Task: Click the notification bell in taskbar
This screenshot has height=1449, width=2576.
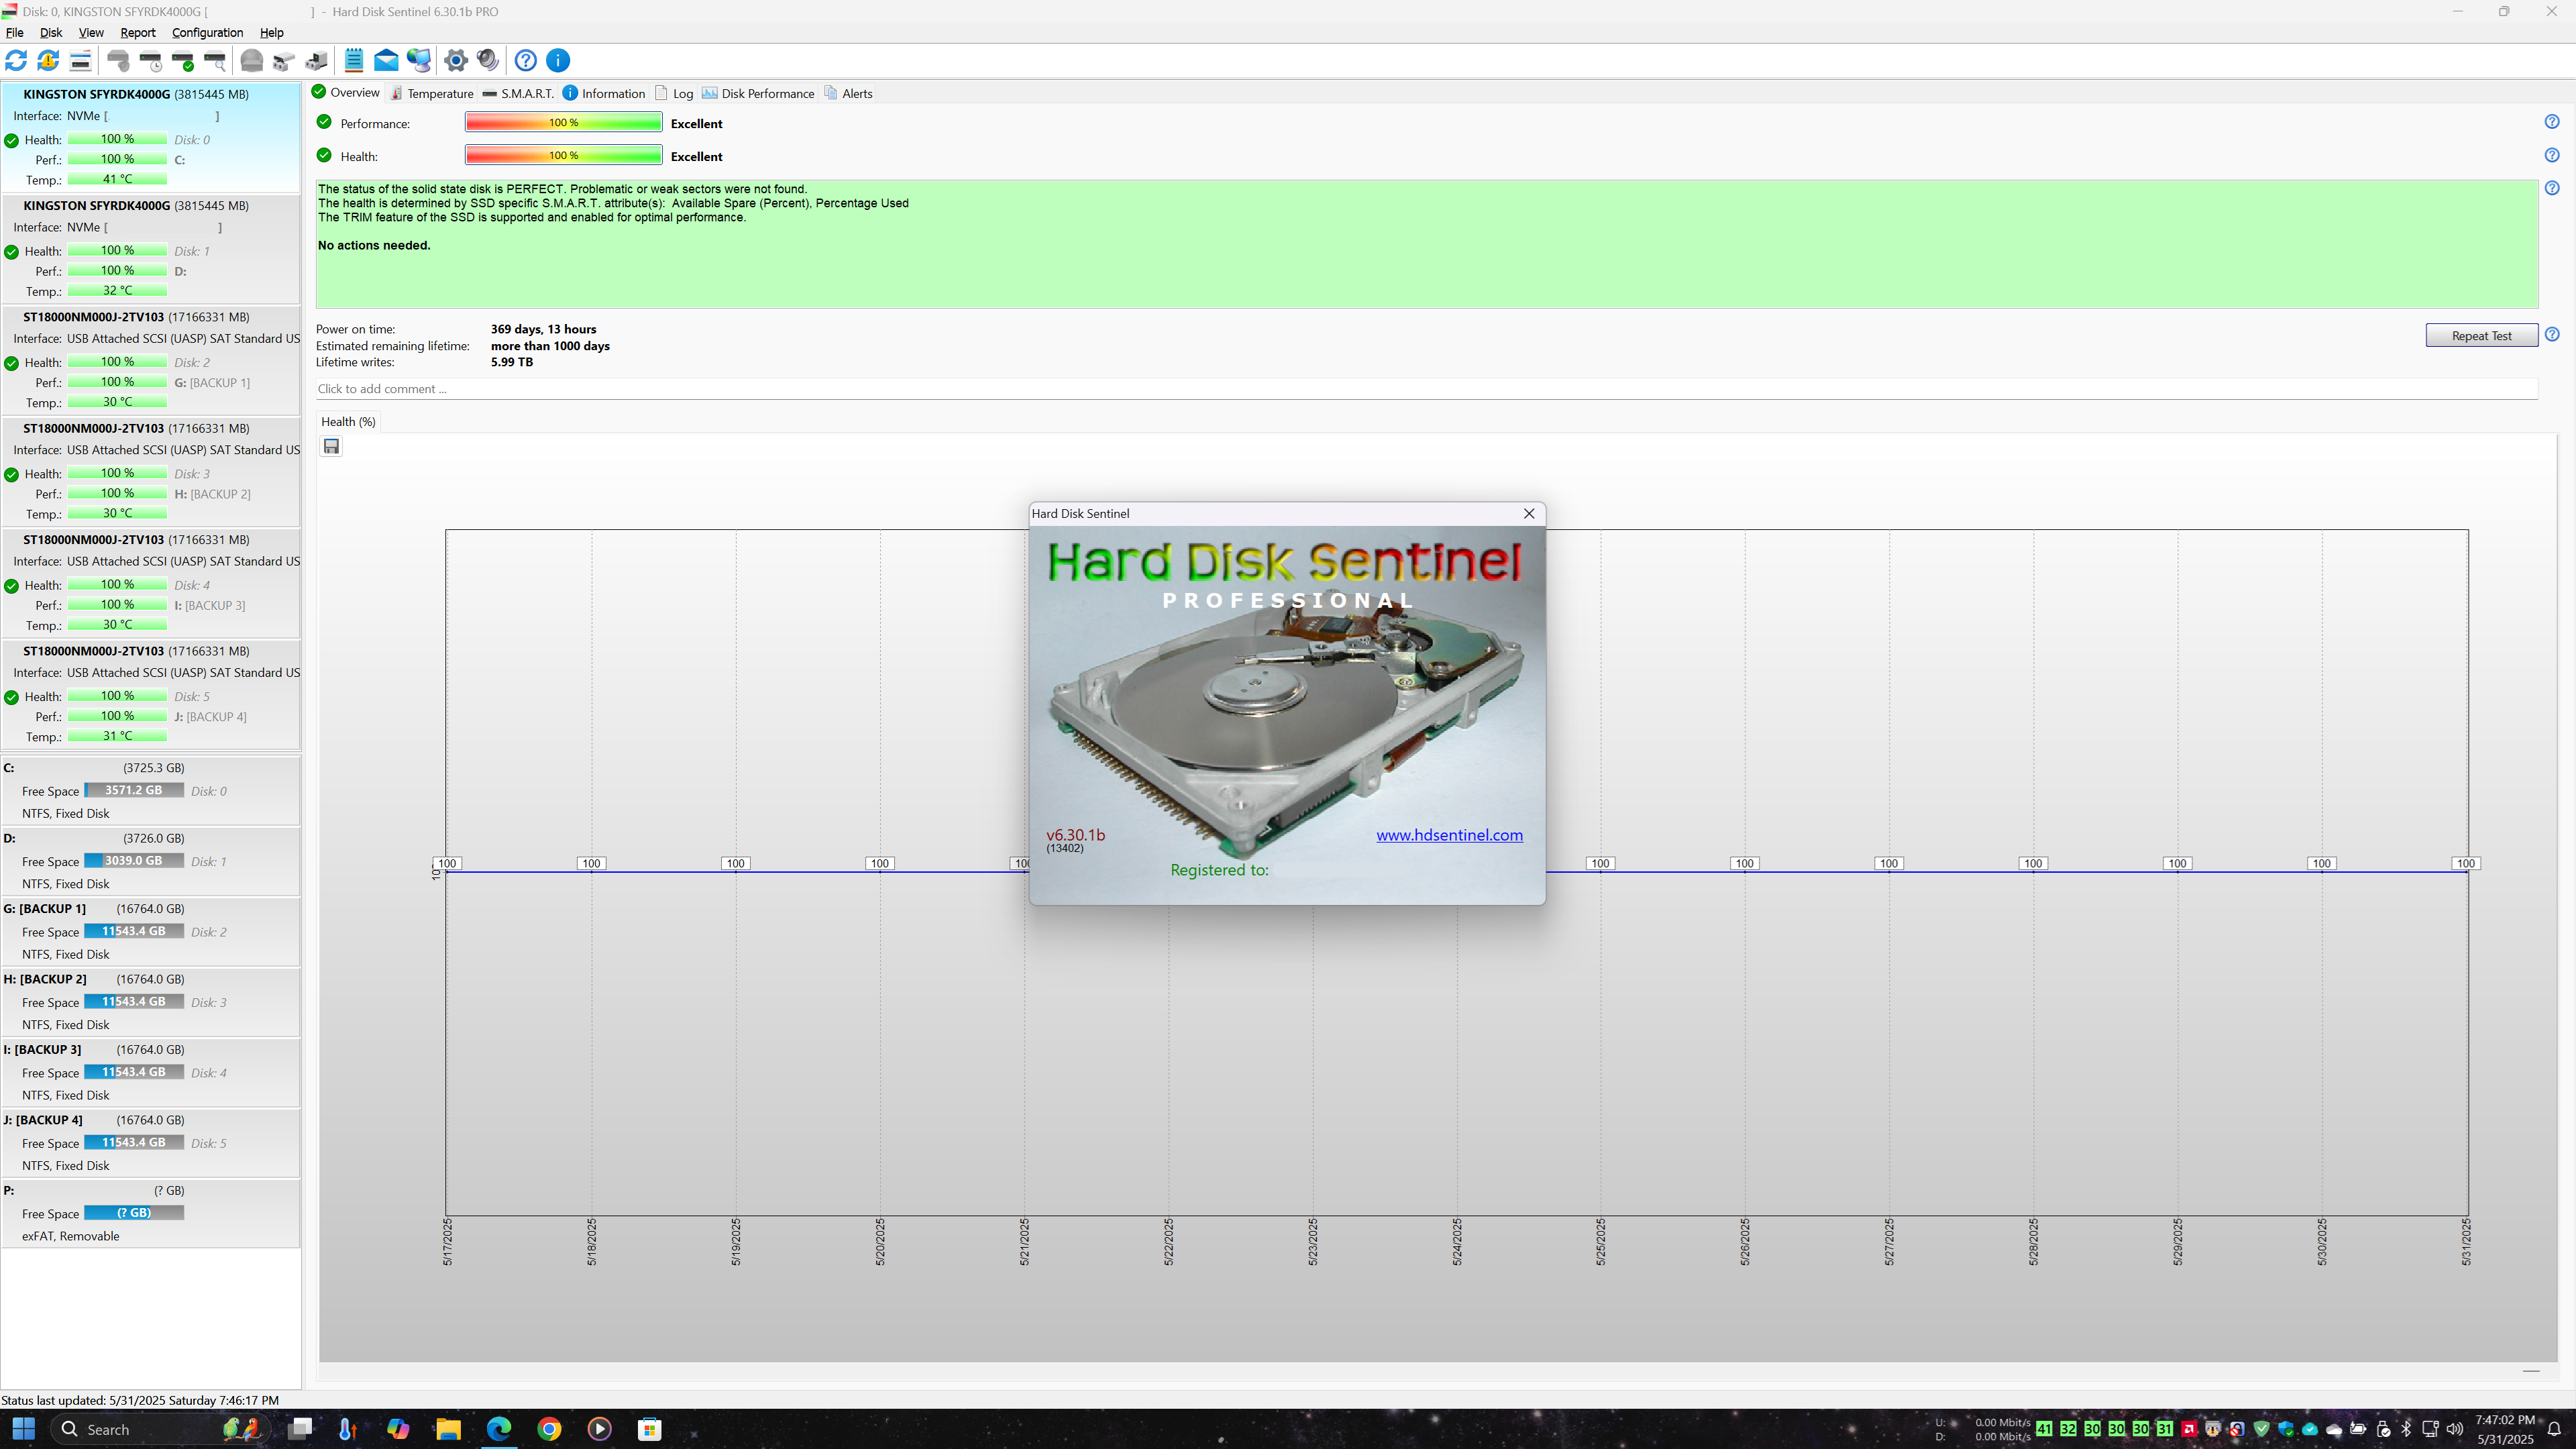Action: pos(2553,1429)
